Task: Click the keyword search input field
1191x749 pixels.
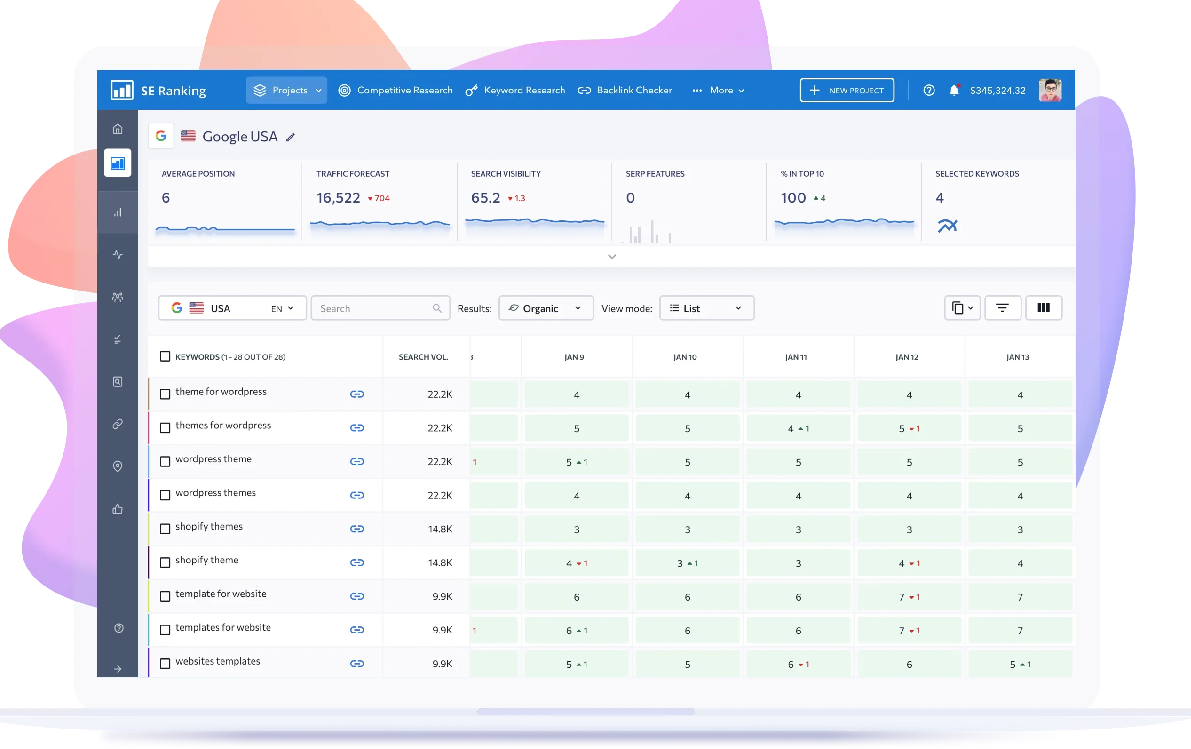Action: [374, 308]
